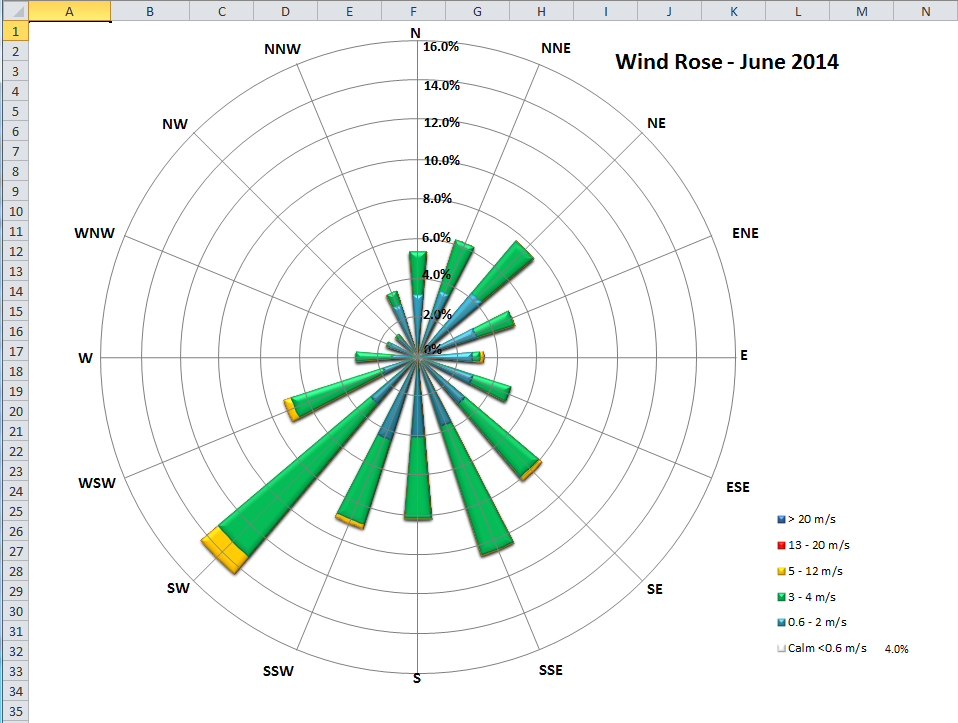Select row 1 header
The width and height of the screenshot is (958, 723).
pos(14,31)
